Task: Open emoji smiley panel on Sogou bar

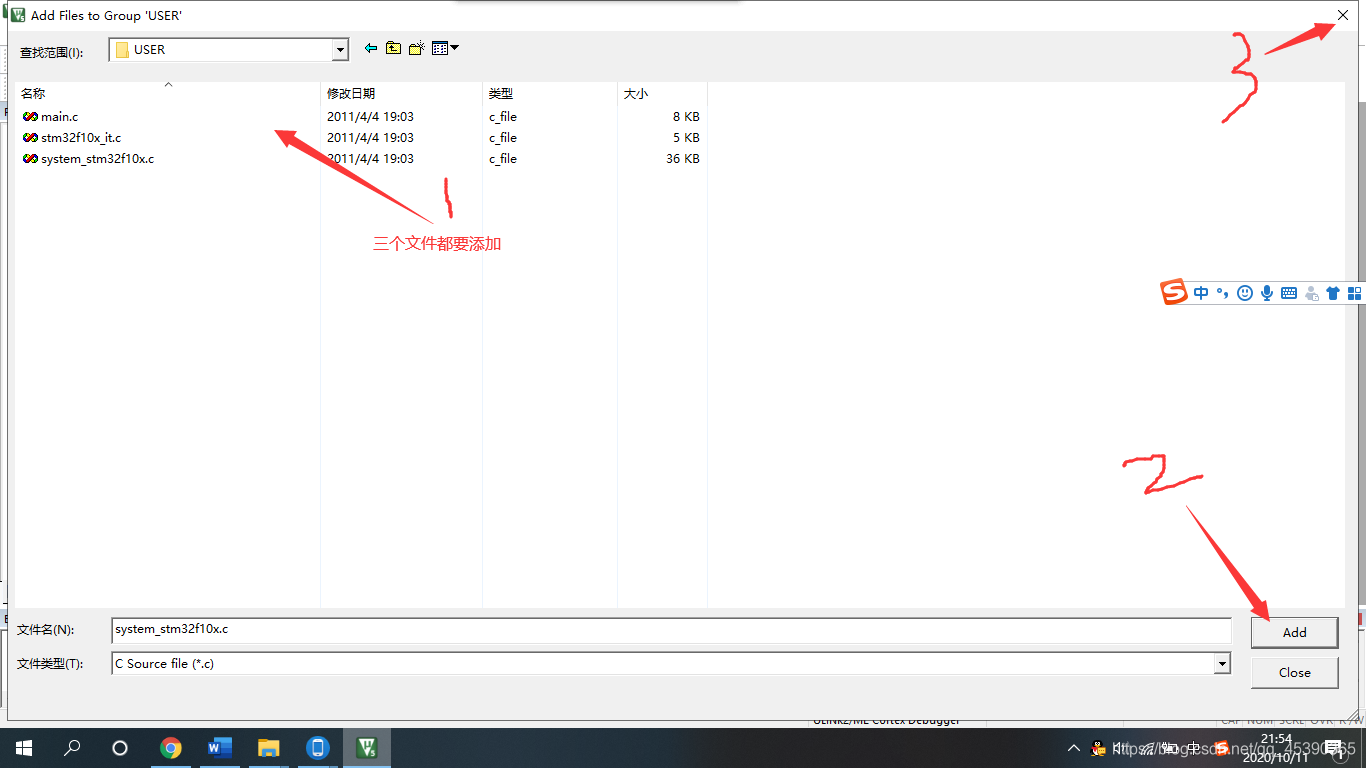Action: point(1245,293)
